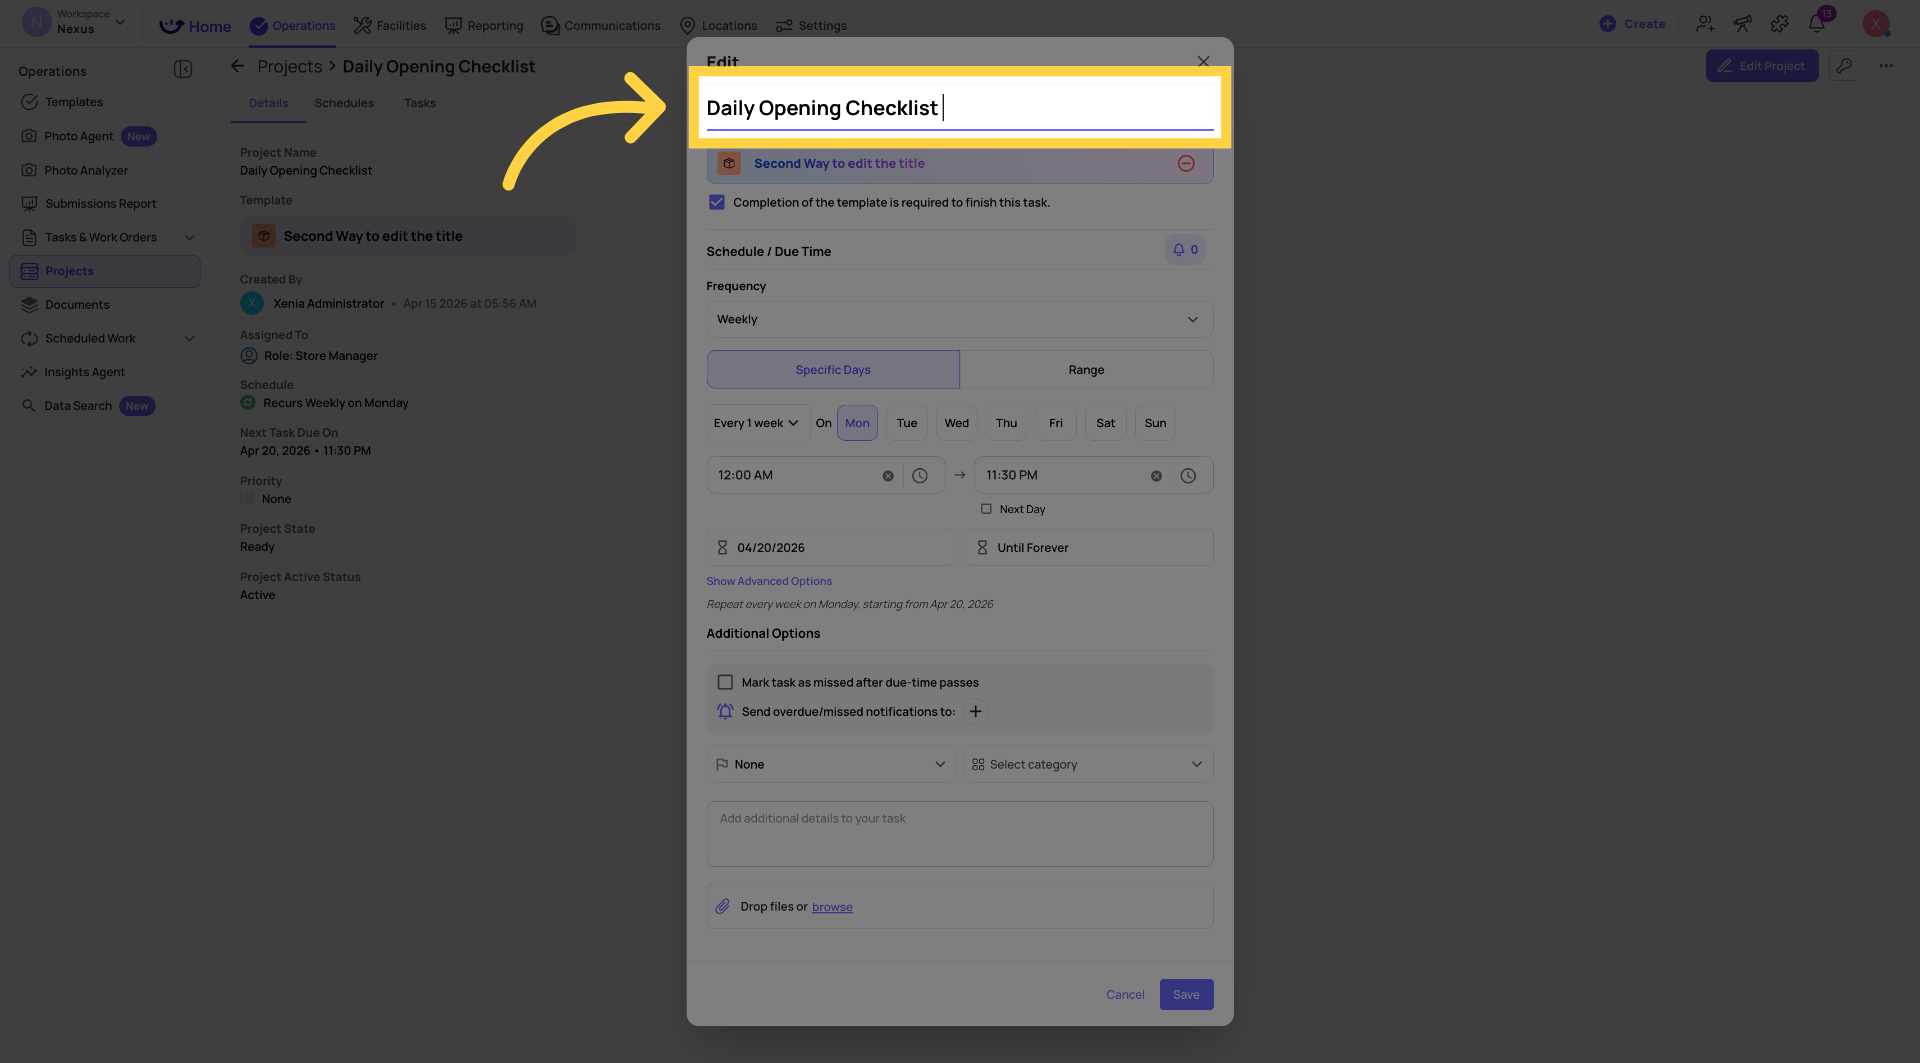Open the priority None dropdown
This screenshot has height=1063, width=1920.
click(x=831, y=765)
